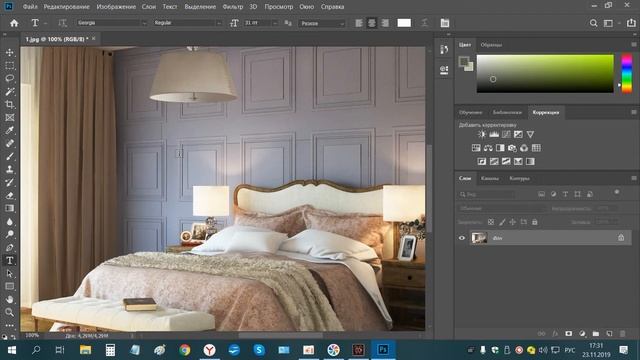Select the Eraser tool
The image size is (640, 360).
click(x=9, y=196)
